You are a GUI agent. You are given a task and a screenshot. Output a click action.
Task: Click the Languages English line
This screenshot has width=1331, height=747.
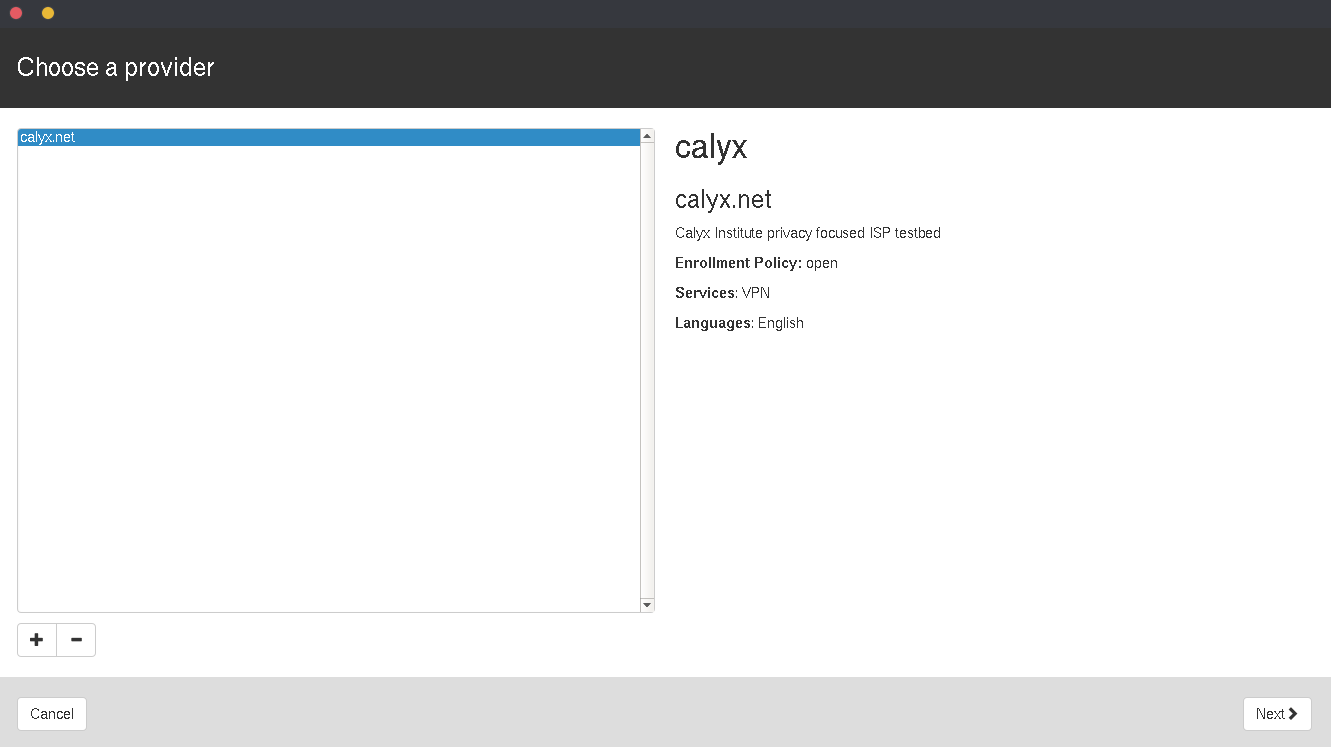click(x=739, y=323)
